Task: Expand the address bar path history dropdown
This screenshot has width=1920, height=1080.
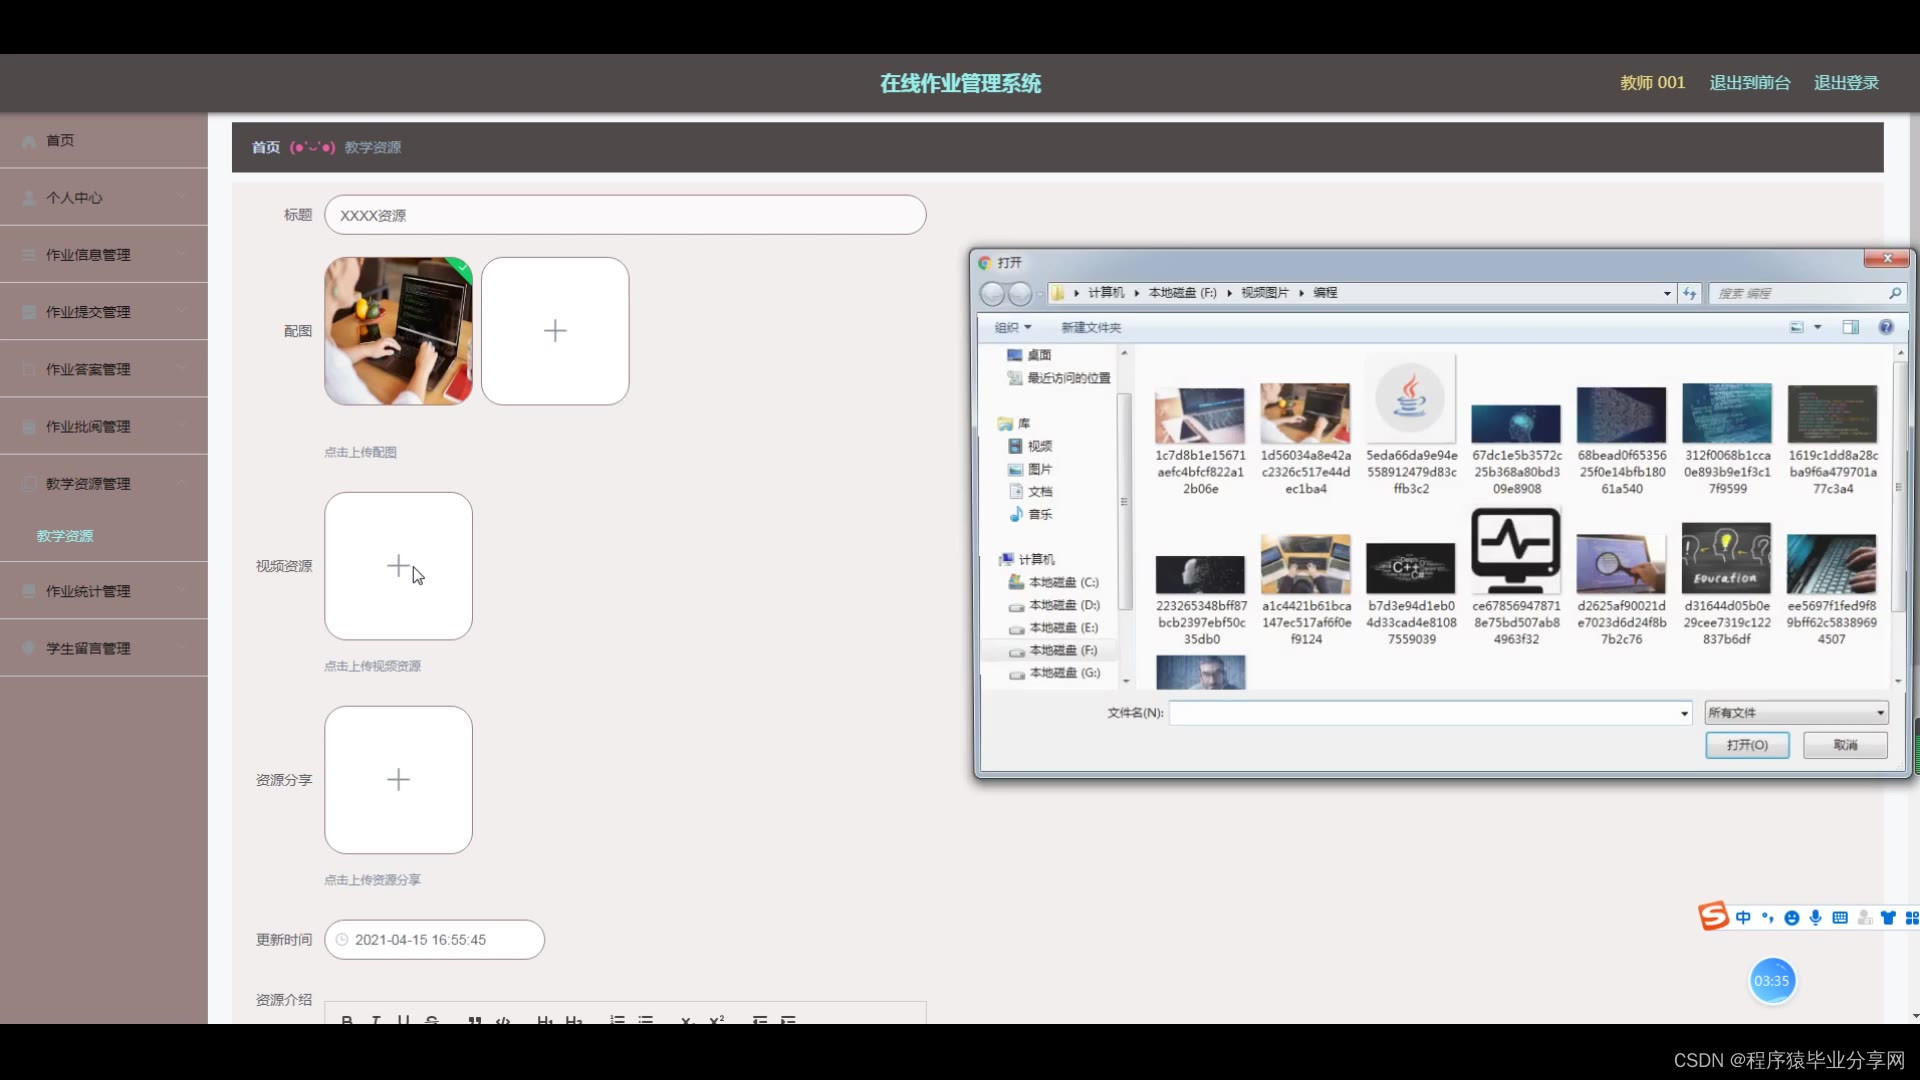Action: tap(1667, 293)
